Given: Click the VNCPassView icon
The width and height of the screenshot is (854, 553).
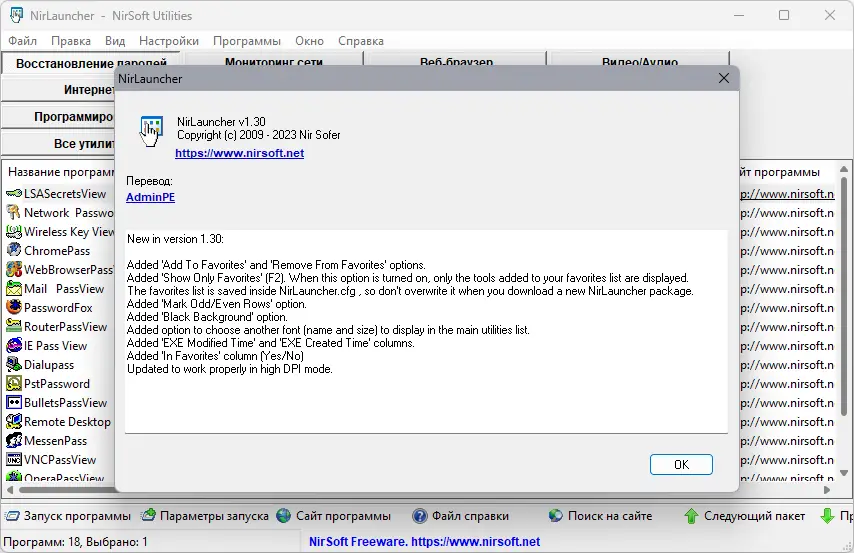Looking at the screenshot, I should pos(14,460).
